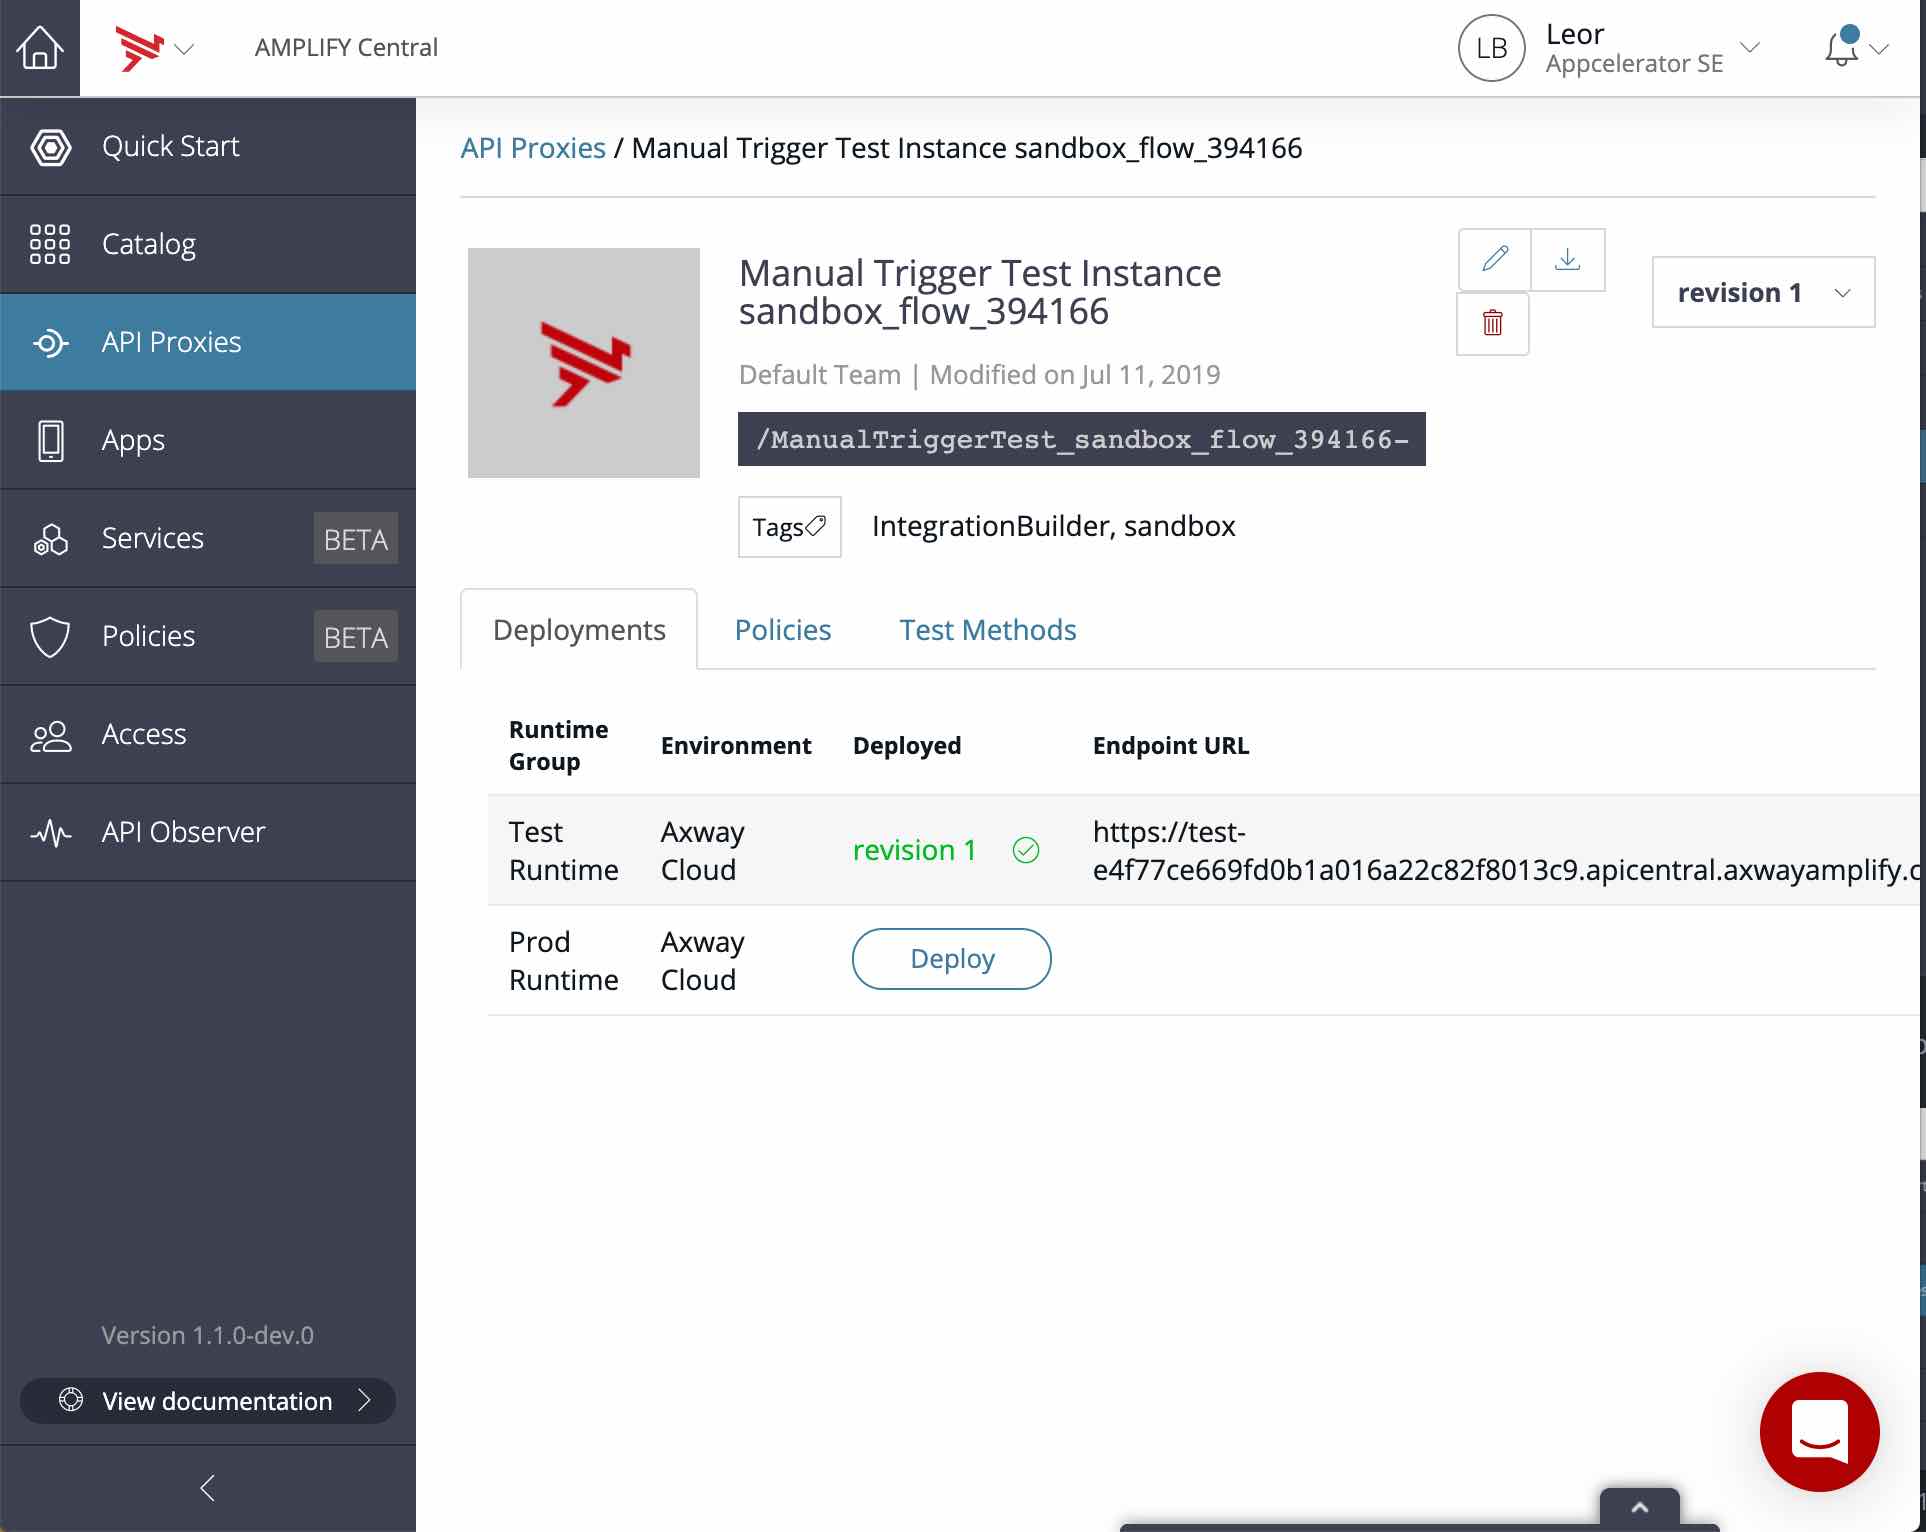This screenshot has height=1532, width=1926.
Task: Edit the proxy using the pencil icon
Action: tap(1495, 259)
